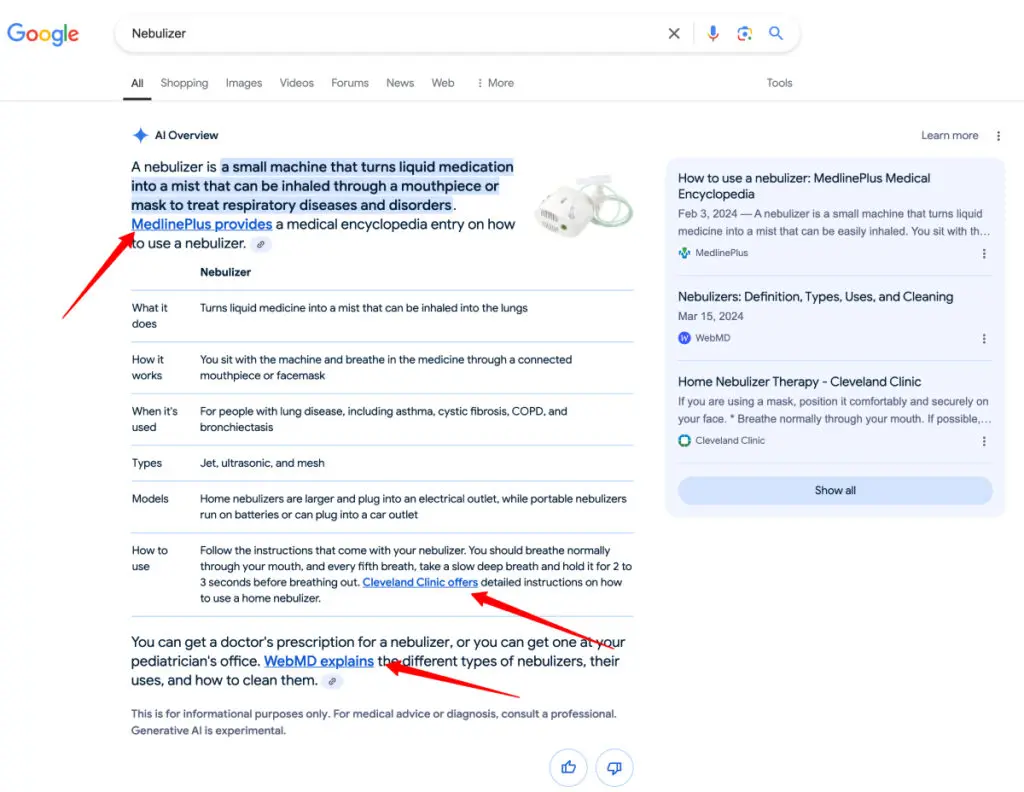Open the Videos tab

click(x=296, y=83)
